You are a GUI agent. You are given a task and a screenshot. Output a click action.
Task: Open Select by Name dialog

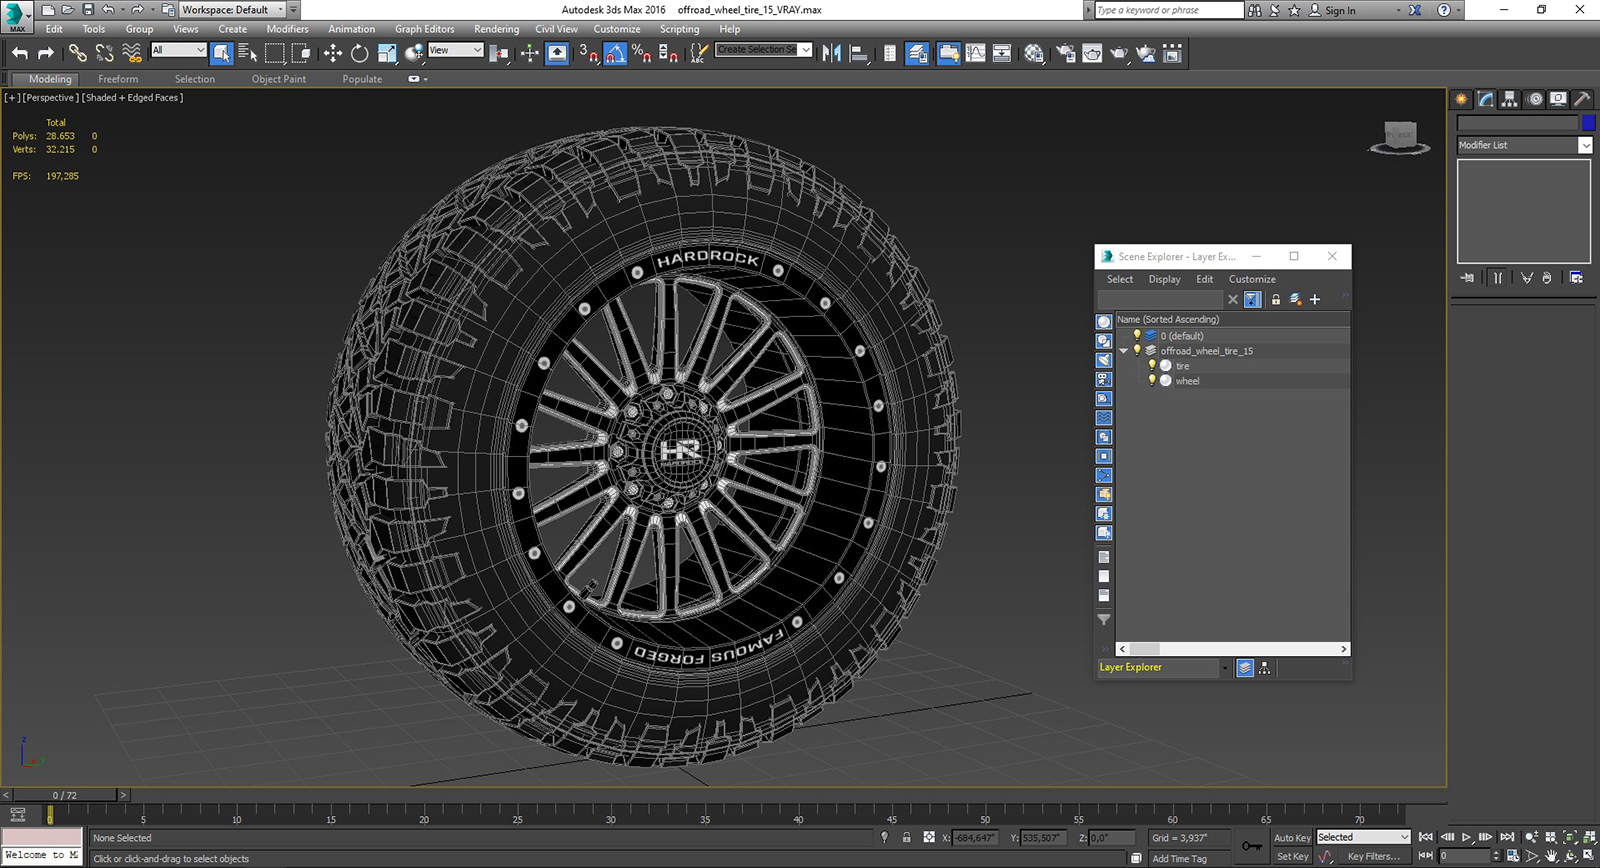248,53
